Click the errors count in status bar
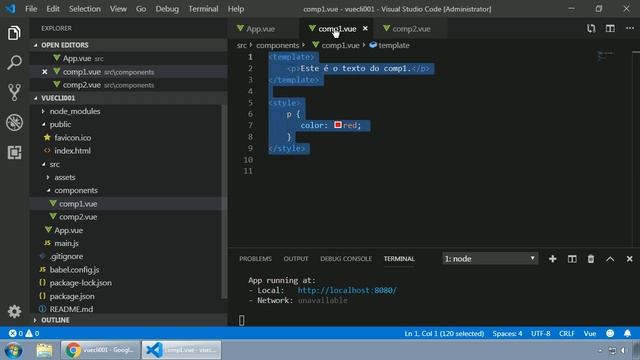Viewport: 640px width, 360px height. (x=16, y=333)
